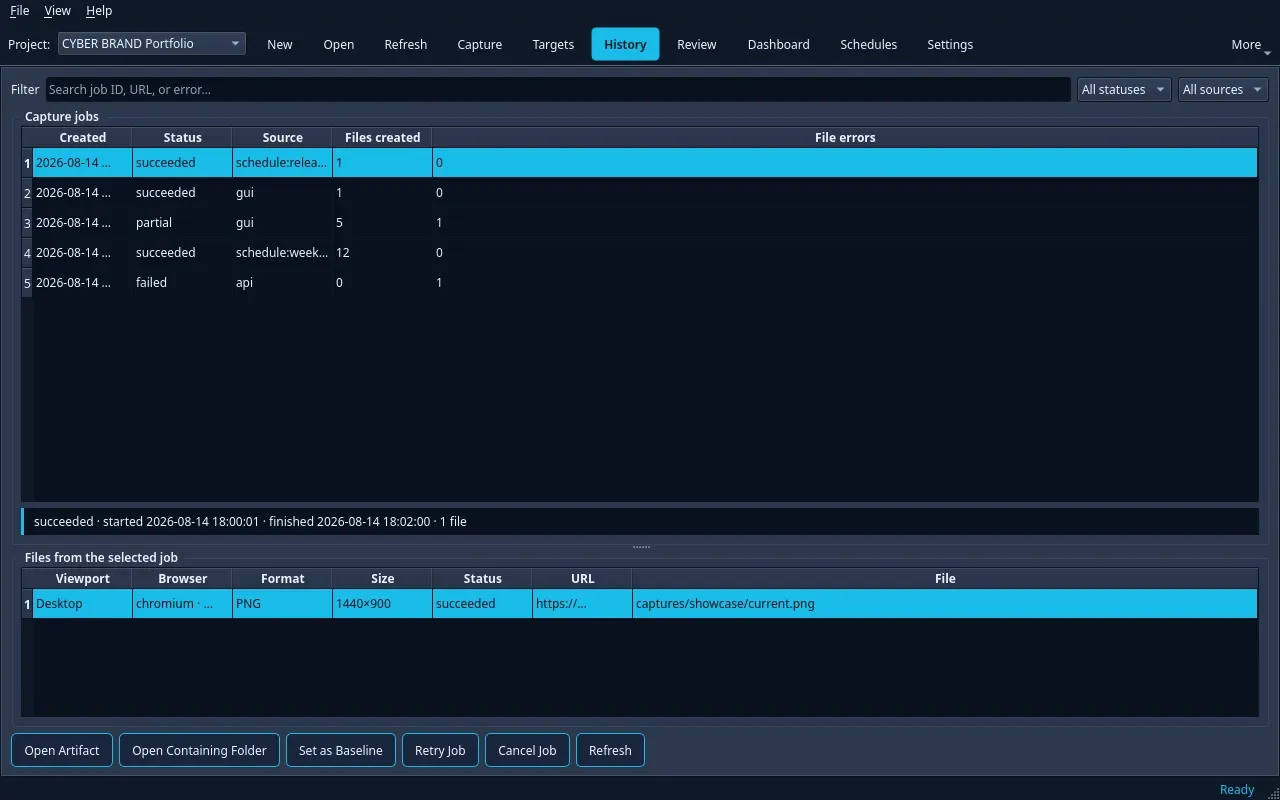This screenshot has height=800, width=1280.
Task: Sort files by Format column header
Action: [283, 578]
